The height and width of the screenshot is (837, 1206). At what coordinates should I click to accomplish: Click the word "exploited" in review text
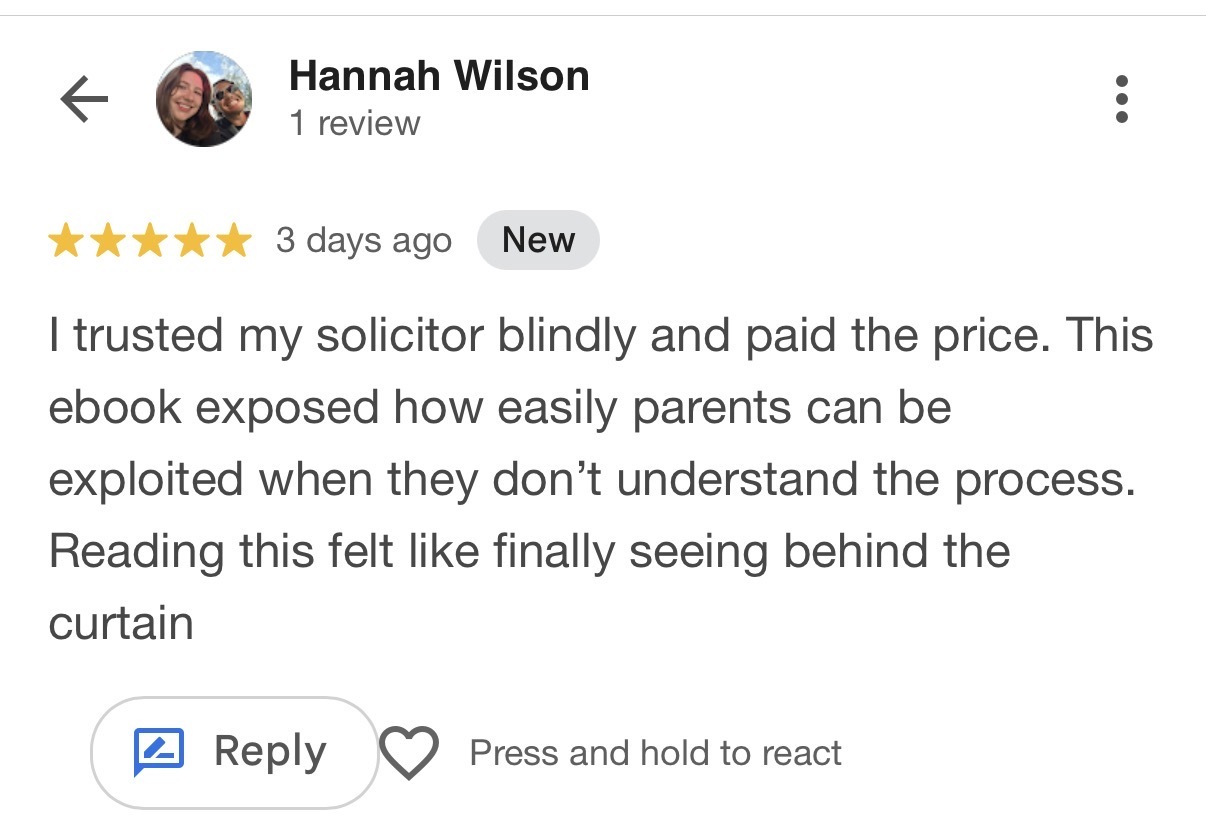(x=146, y=480)
